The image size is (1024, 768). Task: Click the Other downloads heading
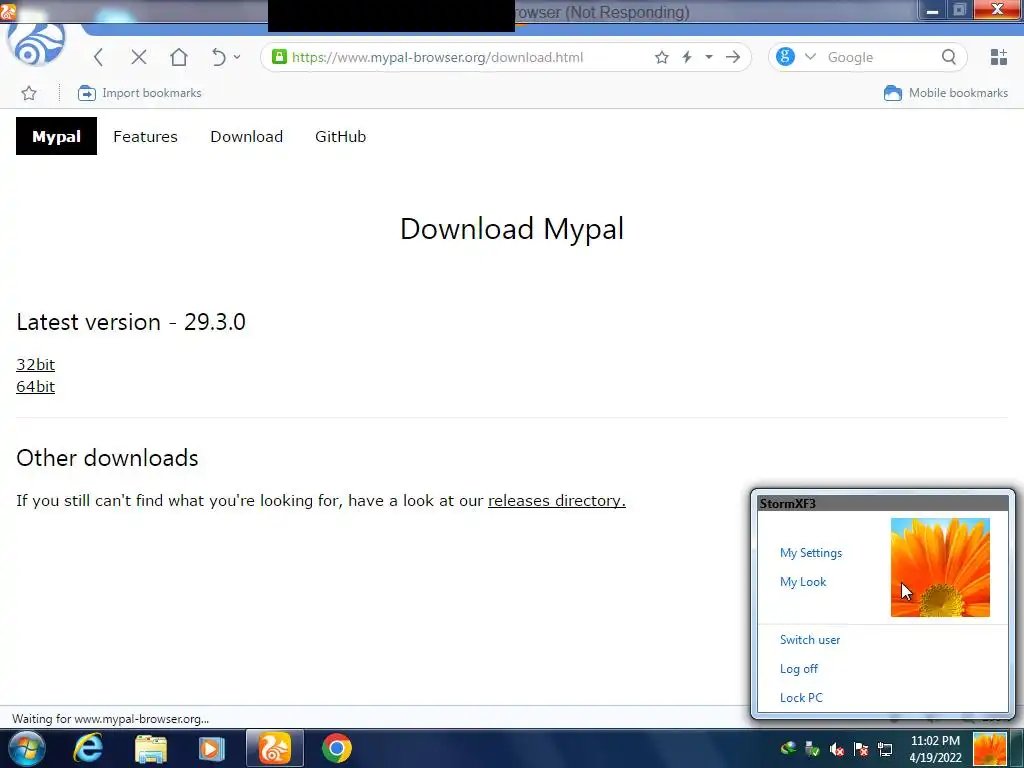pos(107,458)
